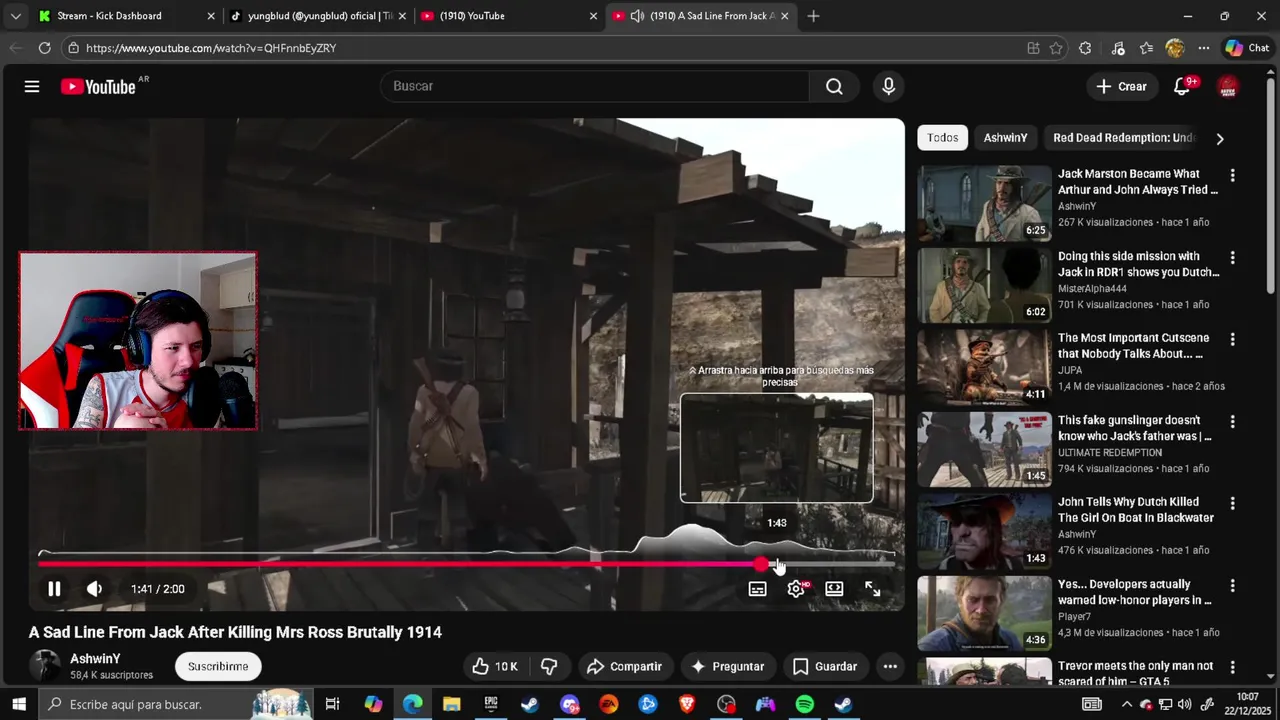Open YouTube notifications bell
This screenshot has height=720, width=1280.
coord(1182,86)
